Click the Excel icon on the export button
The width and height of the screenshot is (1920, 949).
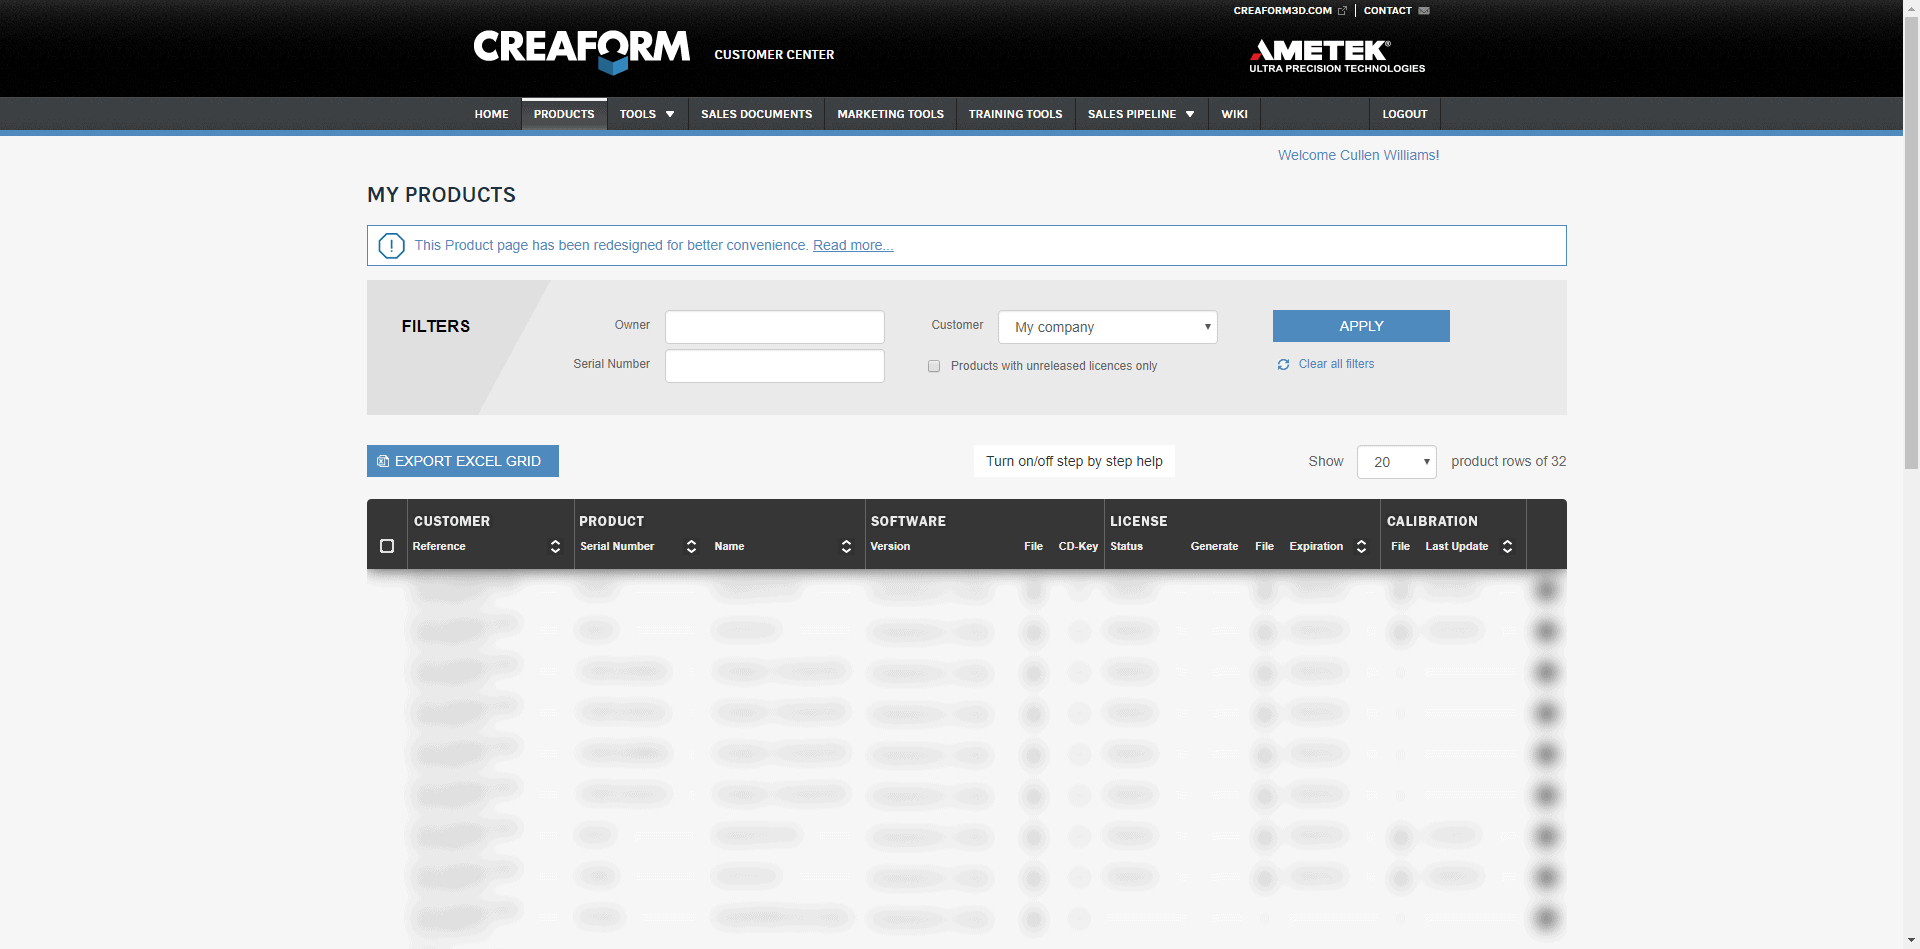[x=383, y=461]
